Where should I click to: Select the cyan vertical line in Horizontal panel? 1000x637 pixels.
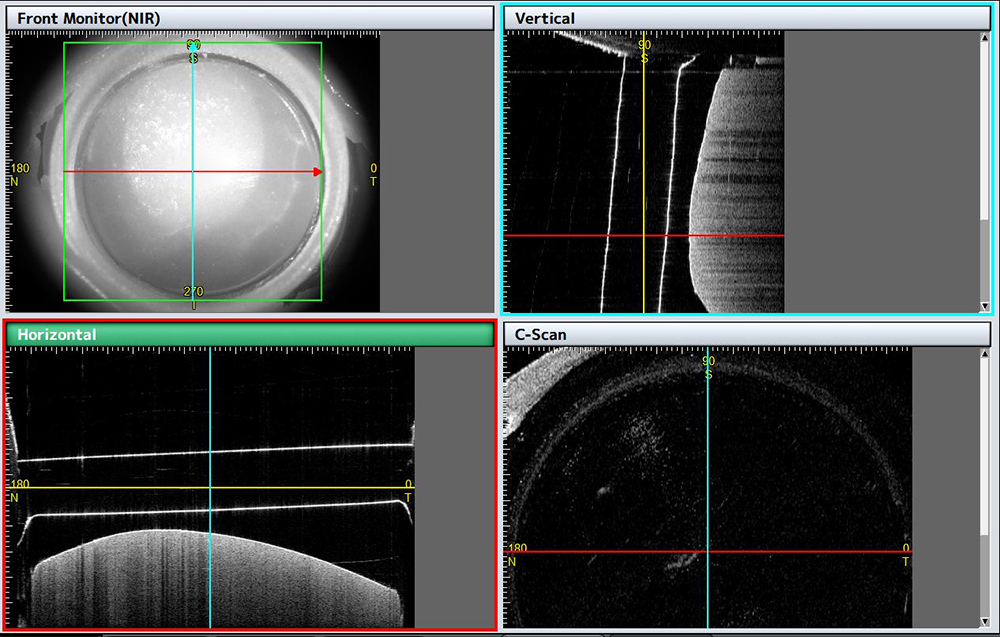(x=210, y=488)
